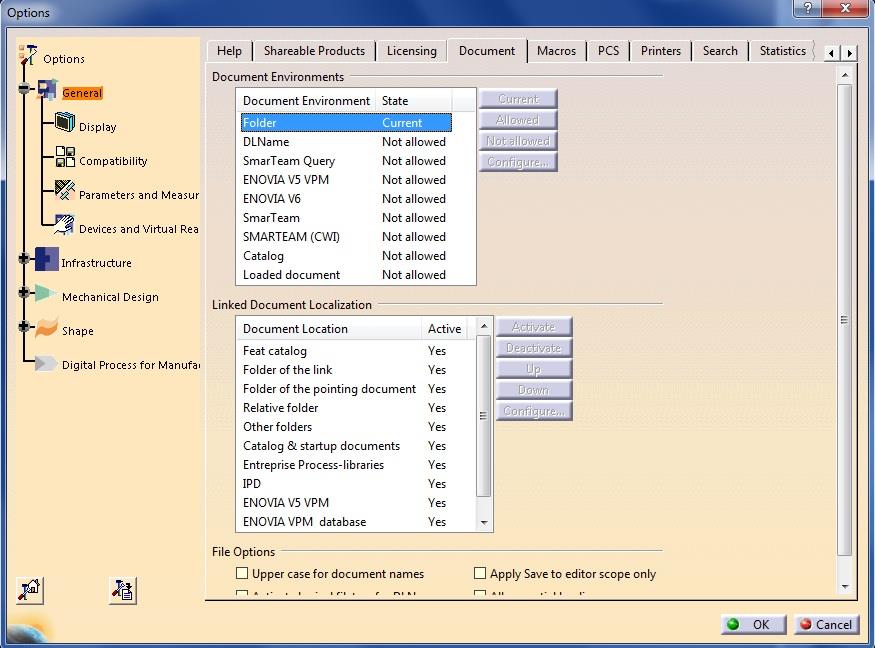
Task: Click the Document Location list scrollbar thumb
Action: 484,416
